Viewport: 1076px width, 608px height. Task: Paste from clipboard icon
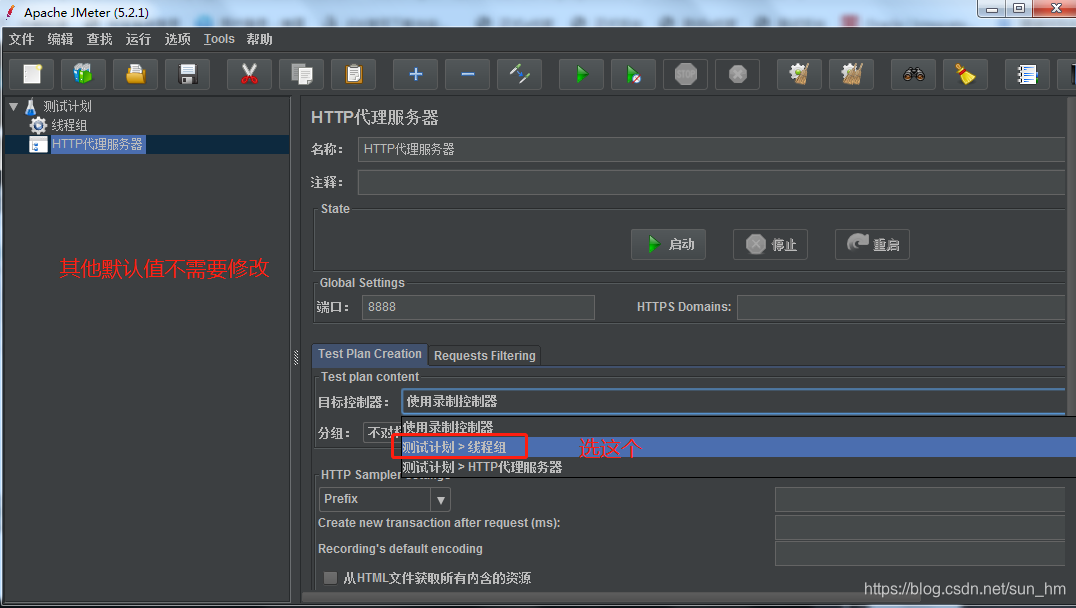(x=353, y=74)
